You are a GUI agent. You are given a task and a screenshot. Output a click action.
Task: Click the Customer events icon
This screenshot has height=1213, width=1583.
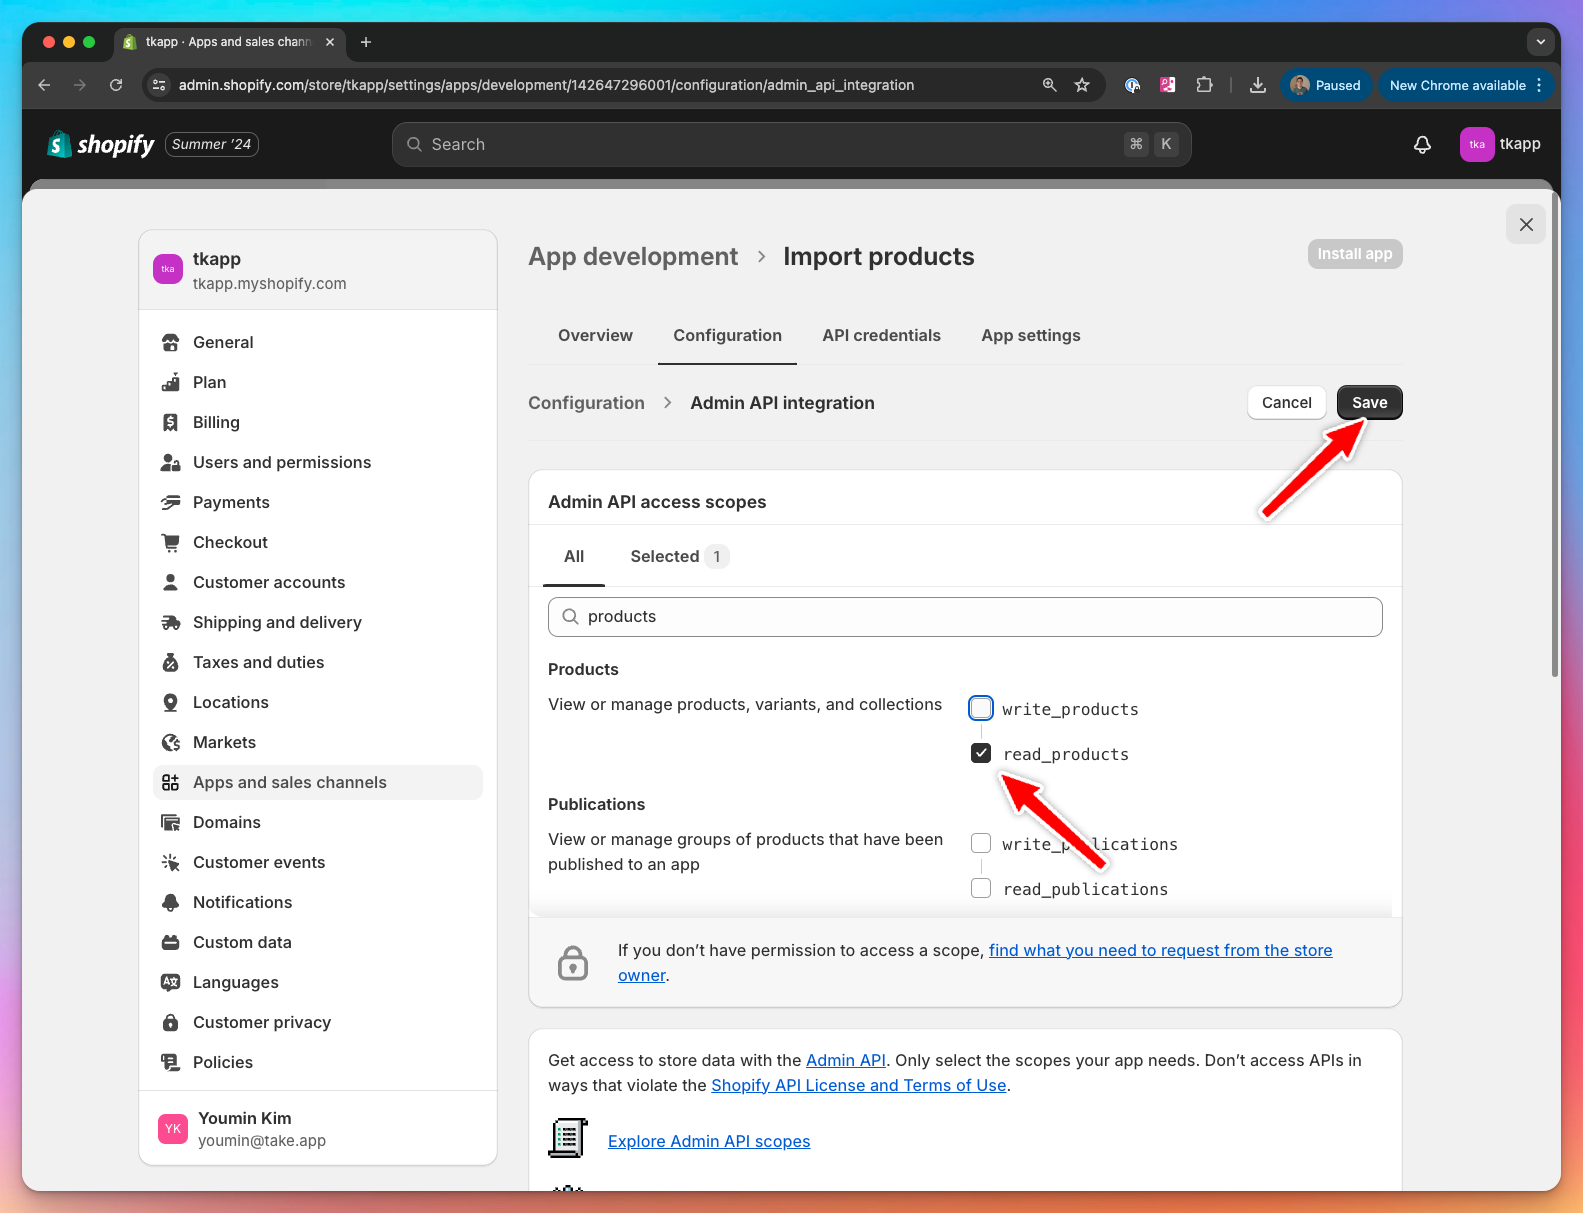click(x=171, y=862)
